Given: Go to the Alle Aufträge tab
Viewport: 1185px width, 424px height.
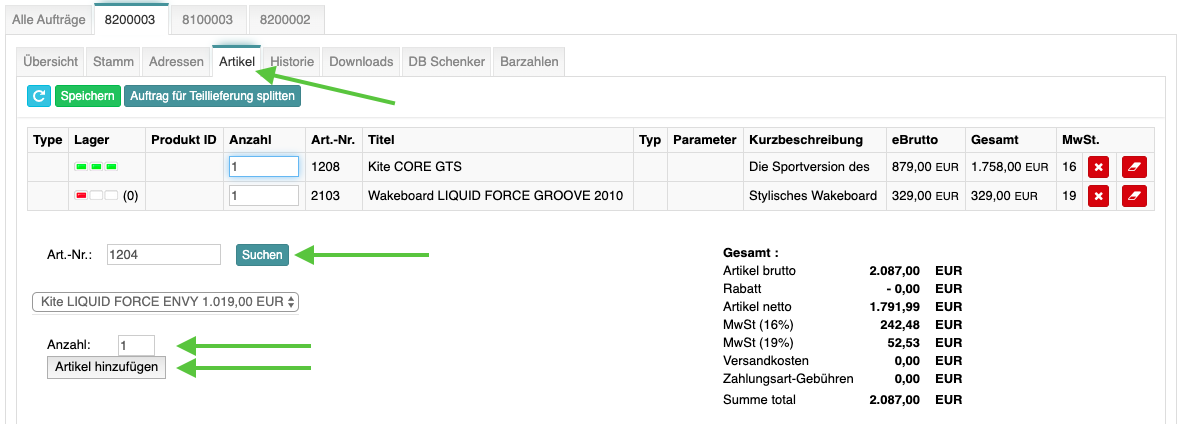Looking at the screenshot, I should click(x=48, y=20).
